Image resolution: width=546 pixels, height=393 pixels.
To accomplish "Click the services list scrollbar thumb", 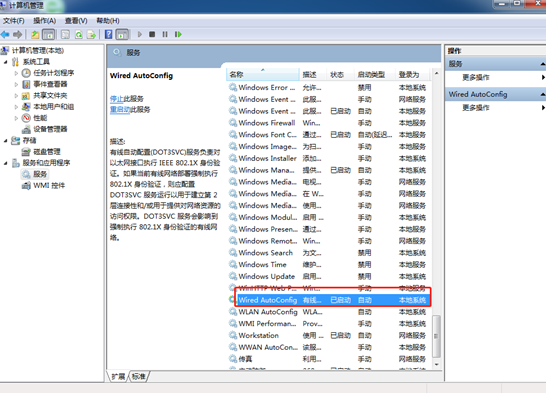I will (x=436, y=336).
